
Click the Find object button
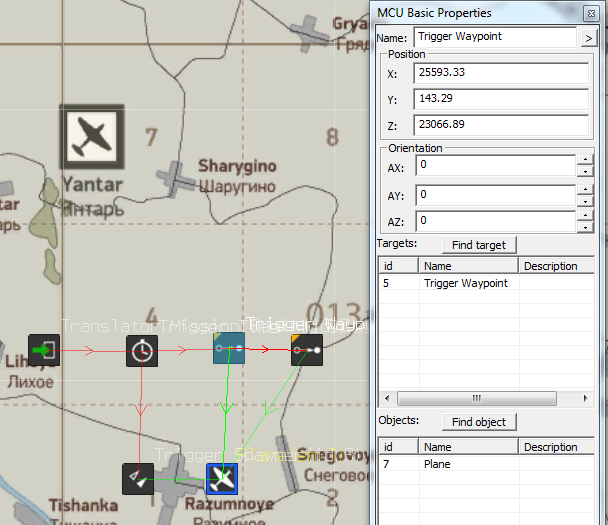tap(479, 422)
